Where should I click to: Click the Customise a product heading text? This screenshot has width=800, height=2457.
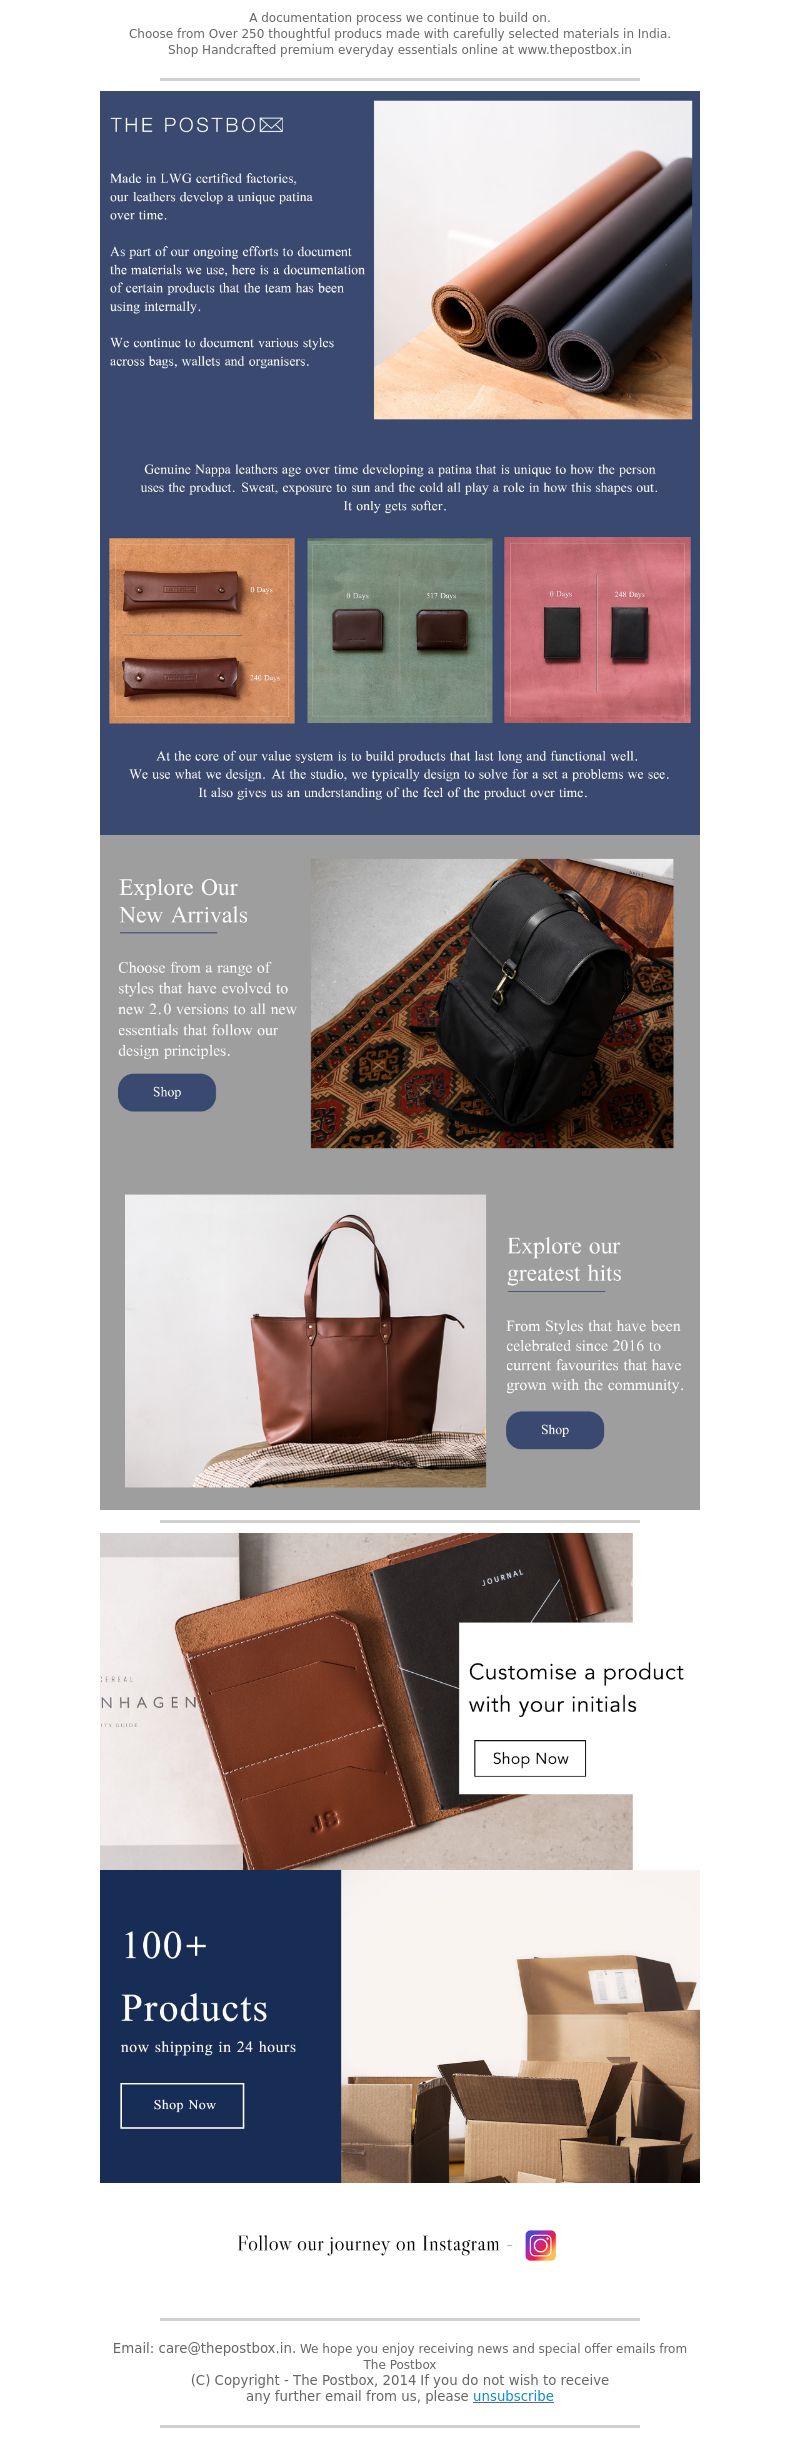click(x=576, y=1688)
